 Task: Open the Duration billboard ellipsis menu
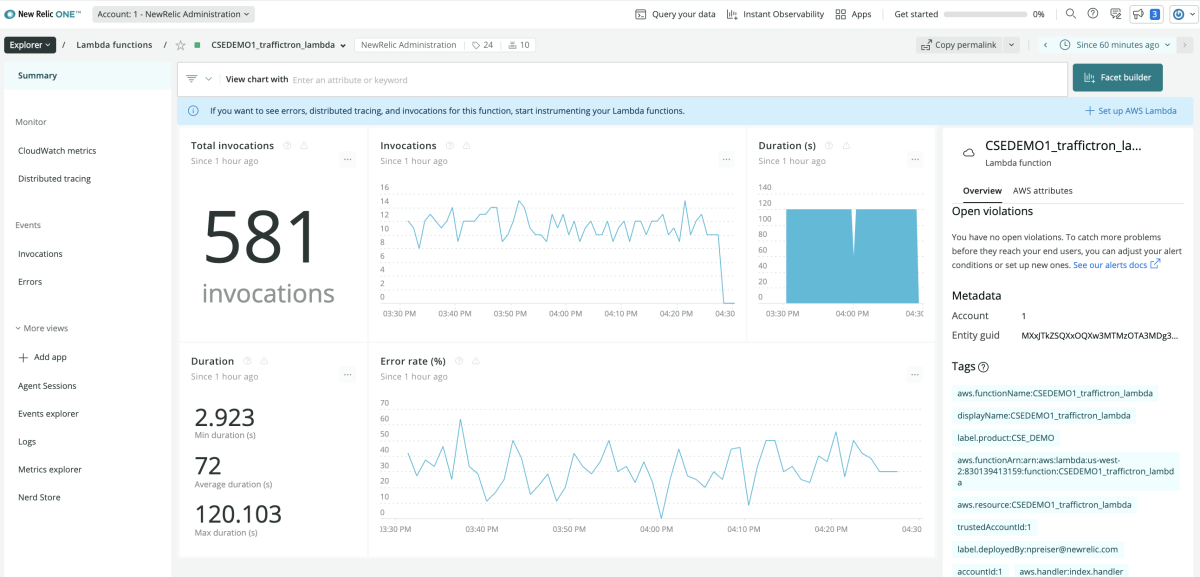coord(347,375)
